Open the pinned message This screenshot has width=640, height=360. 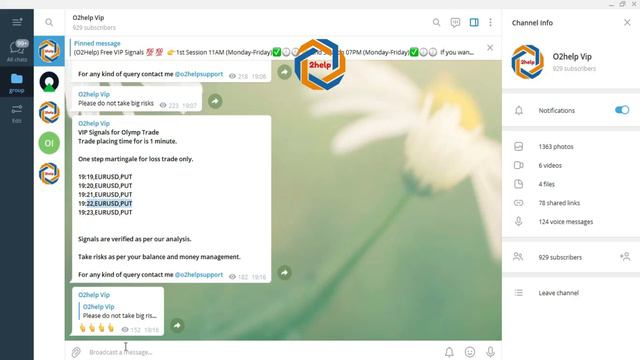click(273, 48)
